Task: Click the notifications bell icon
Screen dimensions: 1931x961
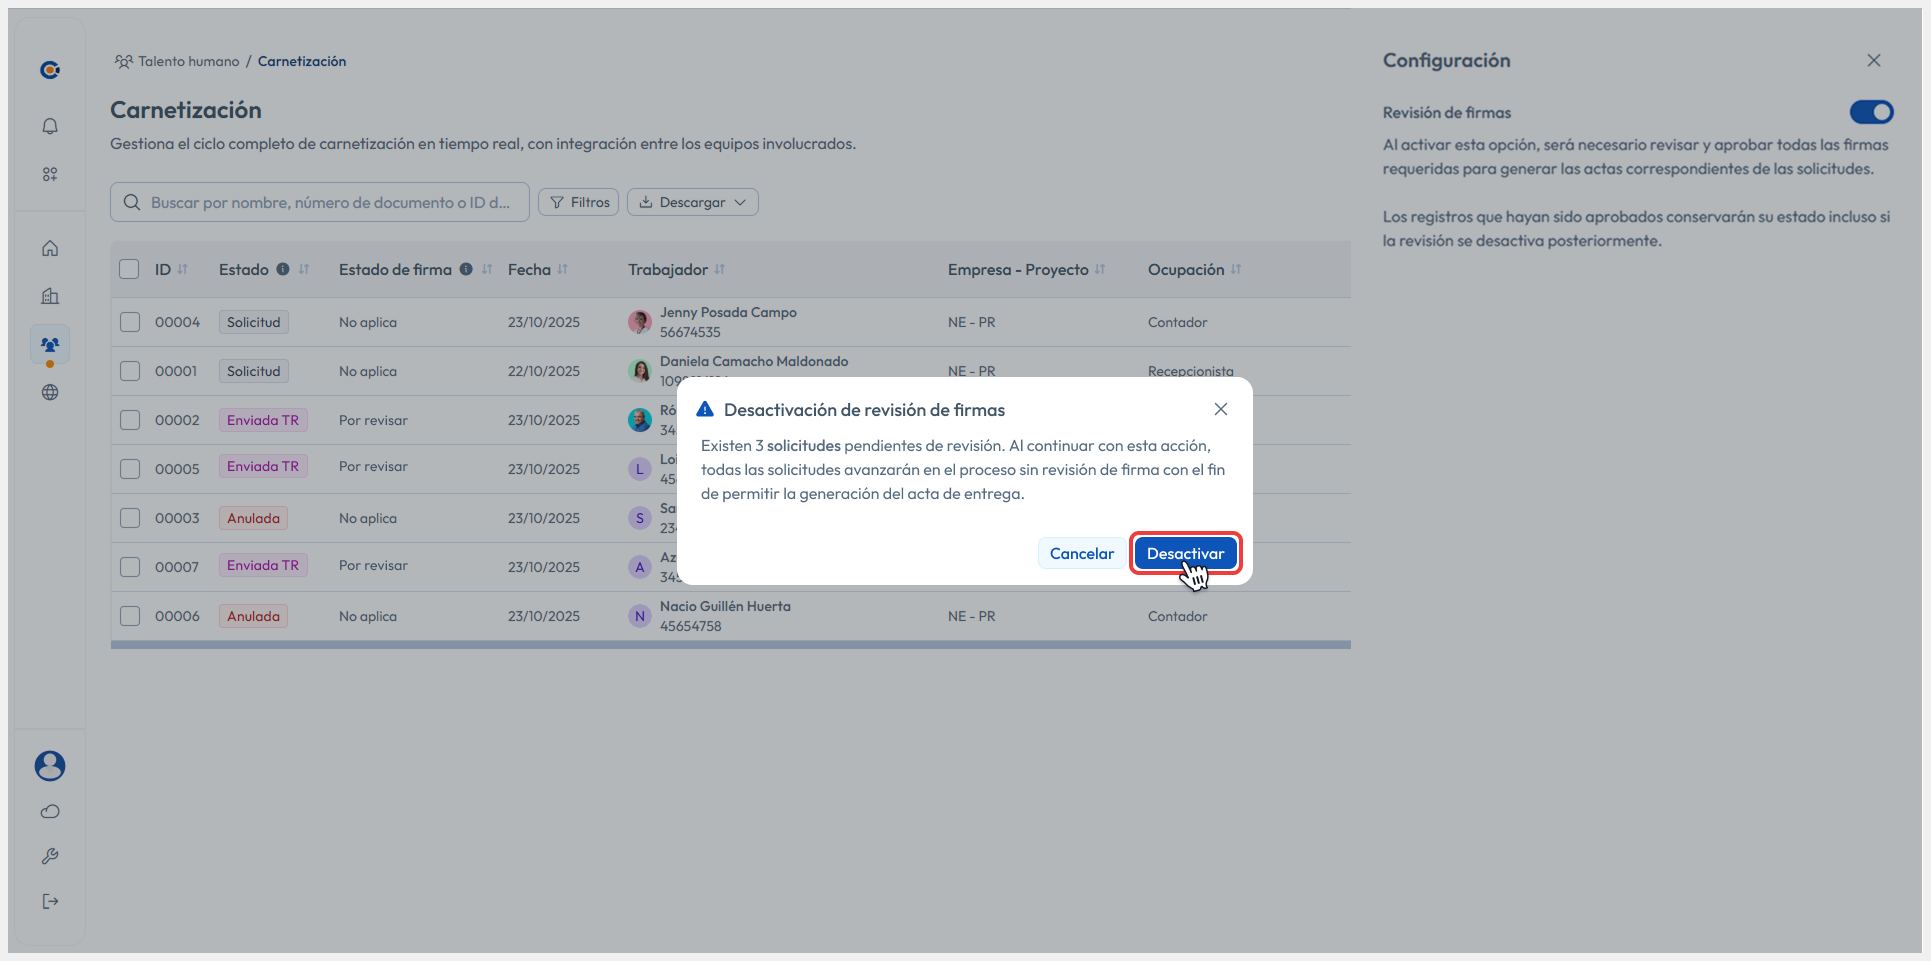Action: pyautogui.click(x=50, y=126)
